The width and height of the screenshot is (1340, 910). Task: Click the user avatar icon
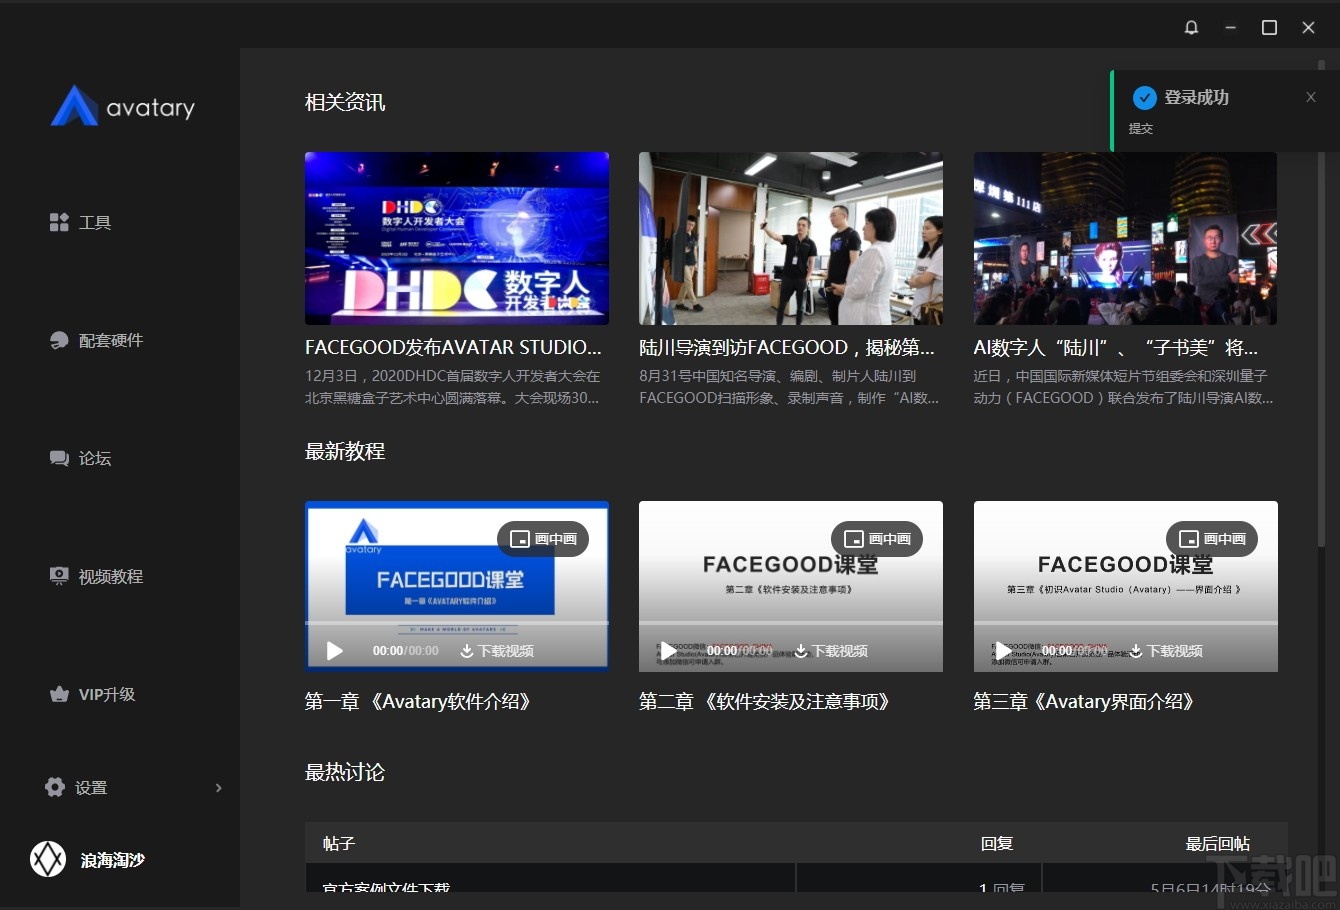[48, 859]
